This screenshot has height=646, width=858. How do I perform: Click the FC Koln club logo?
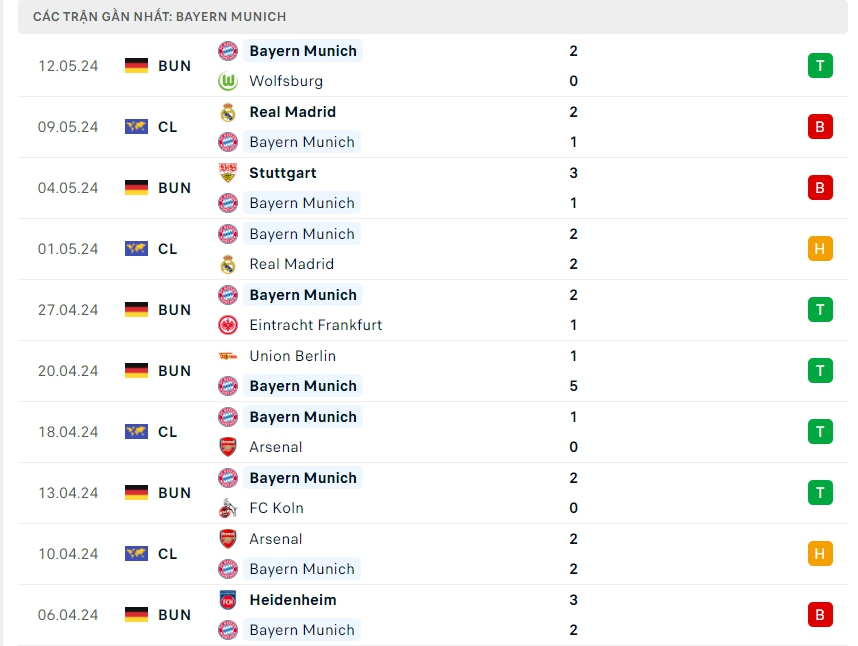[228, 508]
